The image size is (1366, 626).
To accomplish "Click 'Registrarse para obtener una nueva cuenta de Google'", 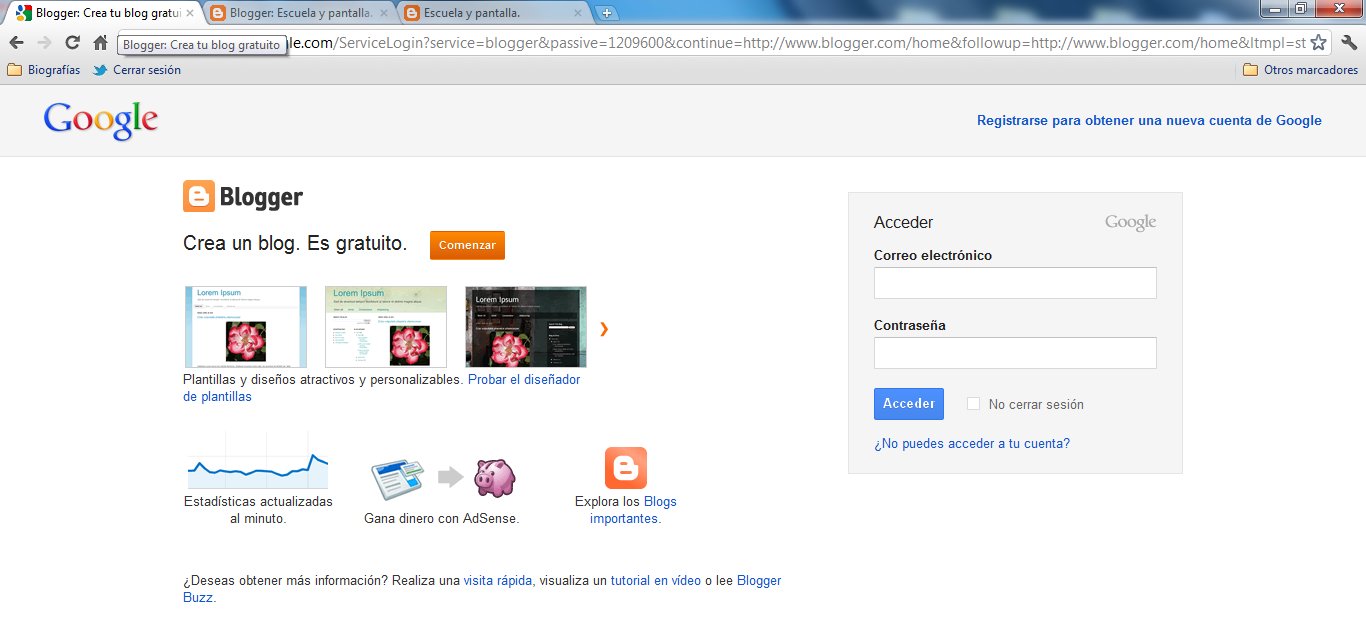I will coord(1149,120).
